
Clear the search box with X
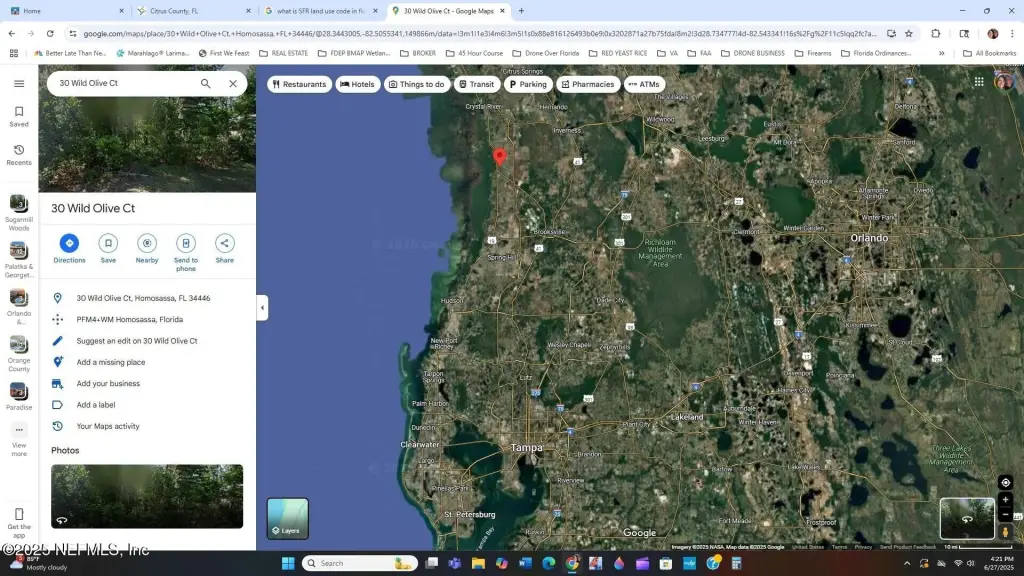click(x=233, y=84)
